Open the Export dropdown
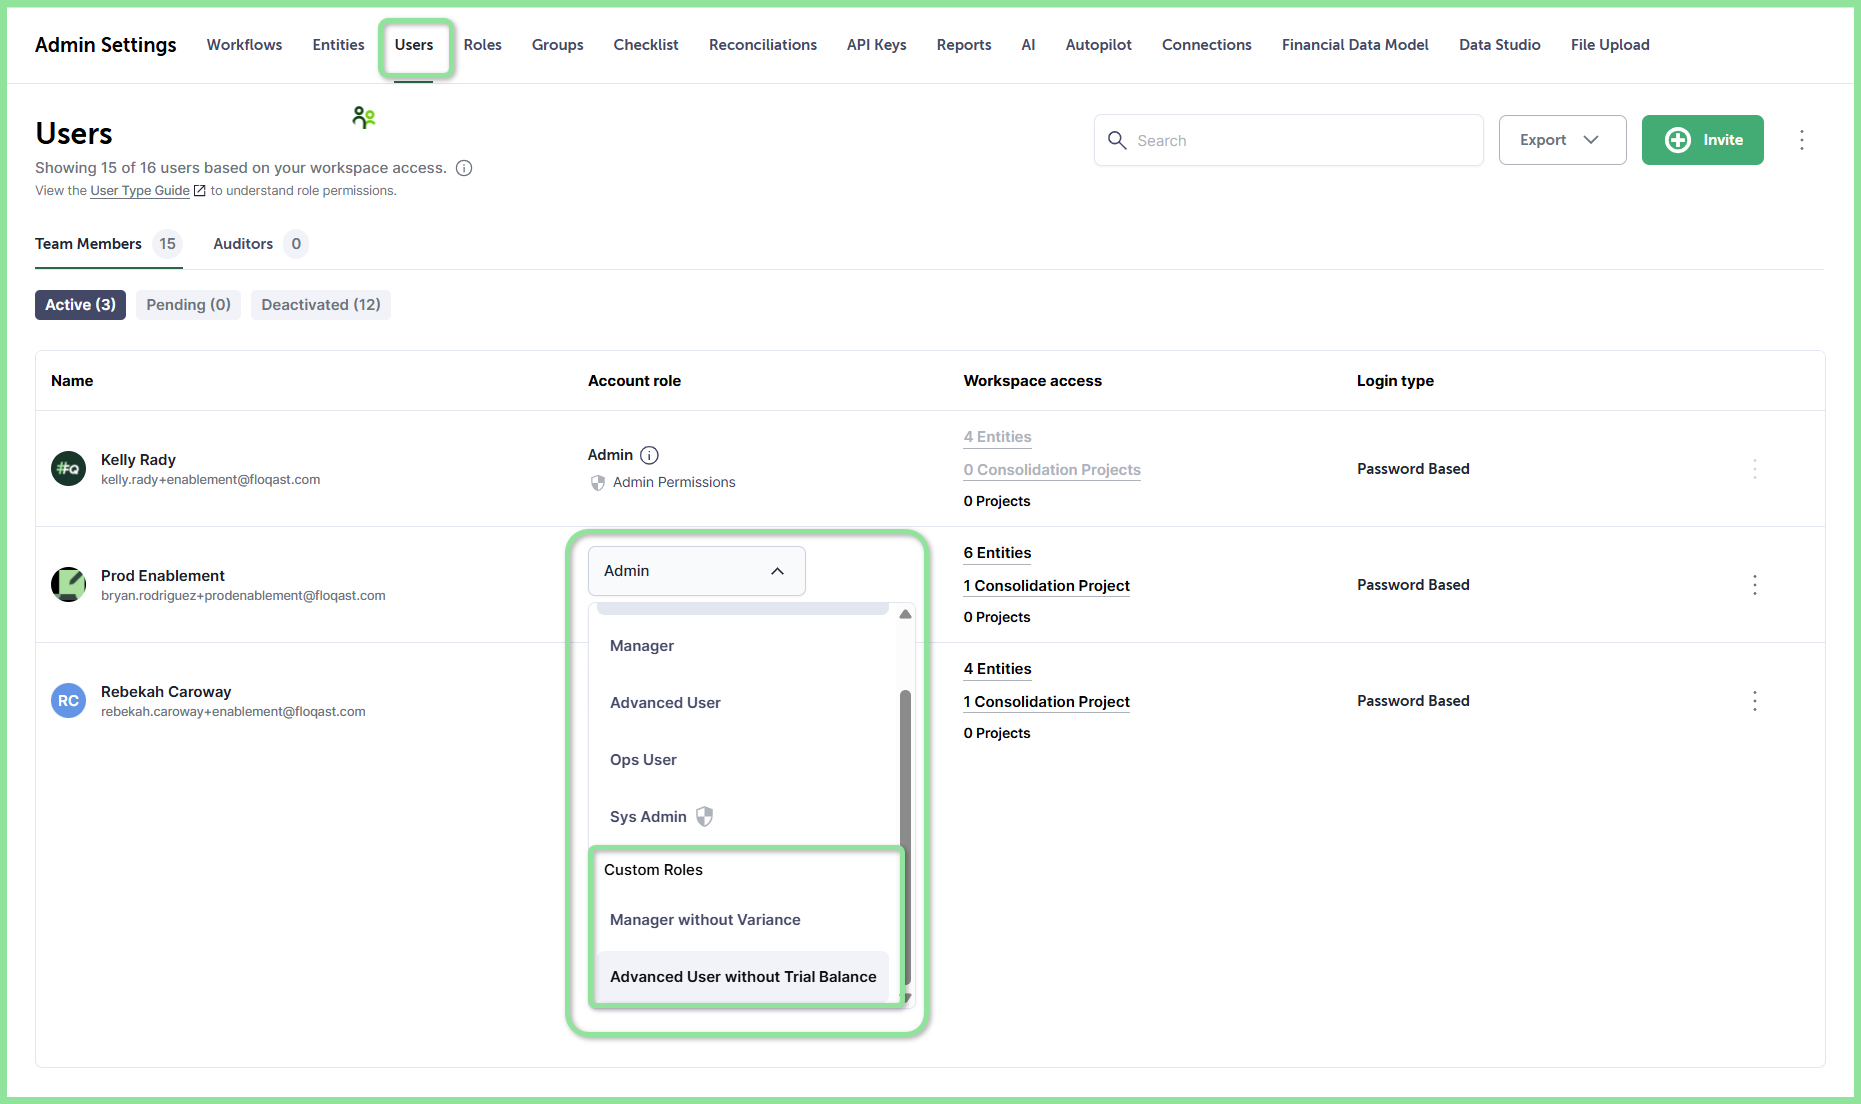1861x1104 pixels. coord(1562,140)
